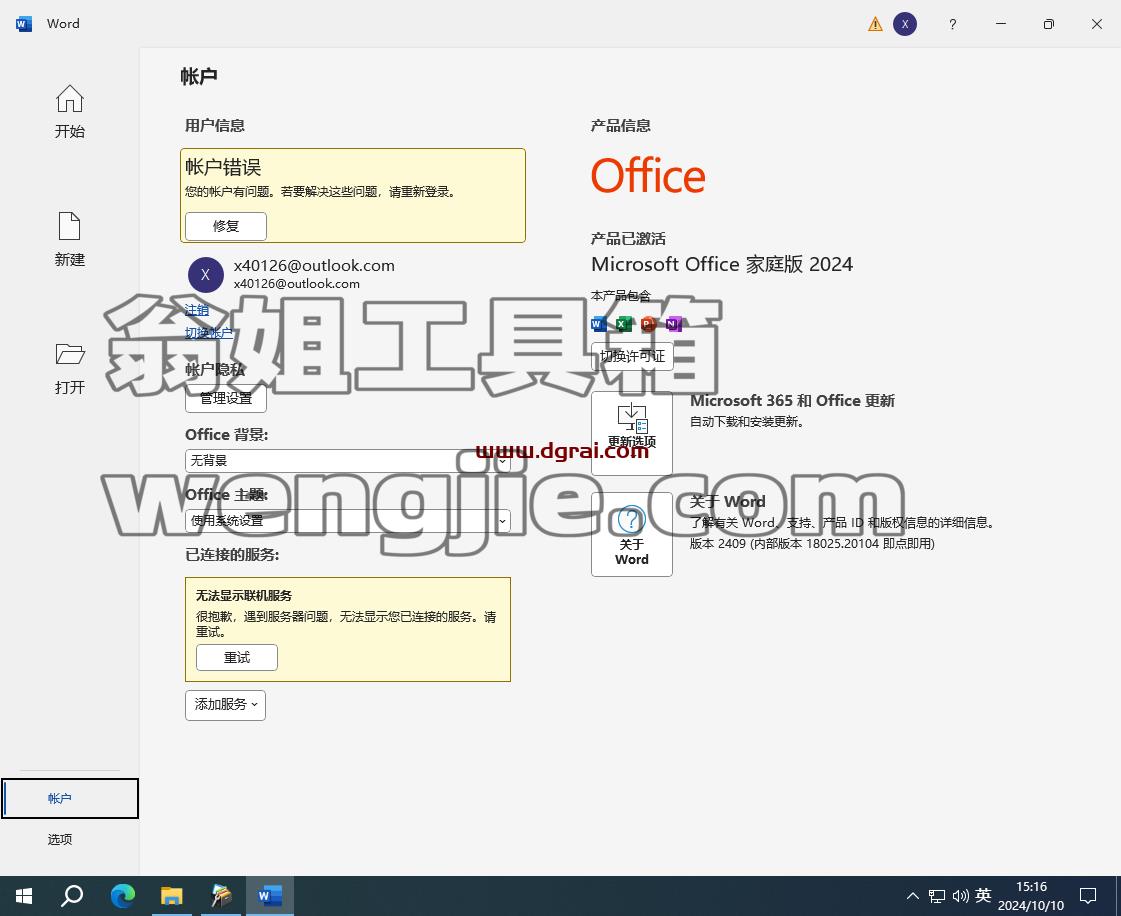
Task: Click the Excel product icon
Action: click(624, 325)
